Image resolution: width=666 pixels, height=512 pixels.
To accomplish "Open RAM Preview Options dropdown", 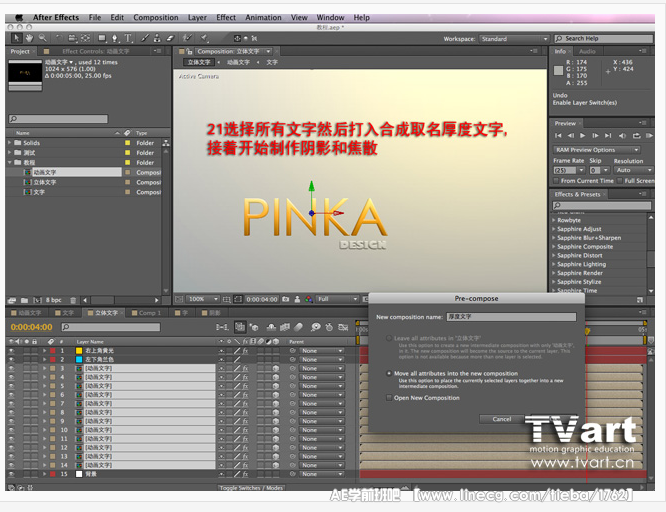I will tap(597, 150).
